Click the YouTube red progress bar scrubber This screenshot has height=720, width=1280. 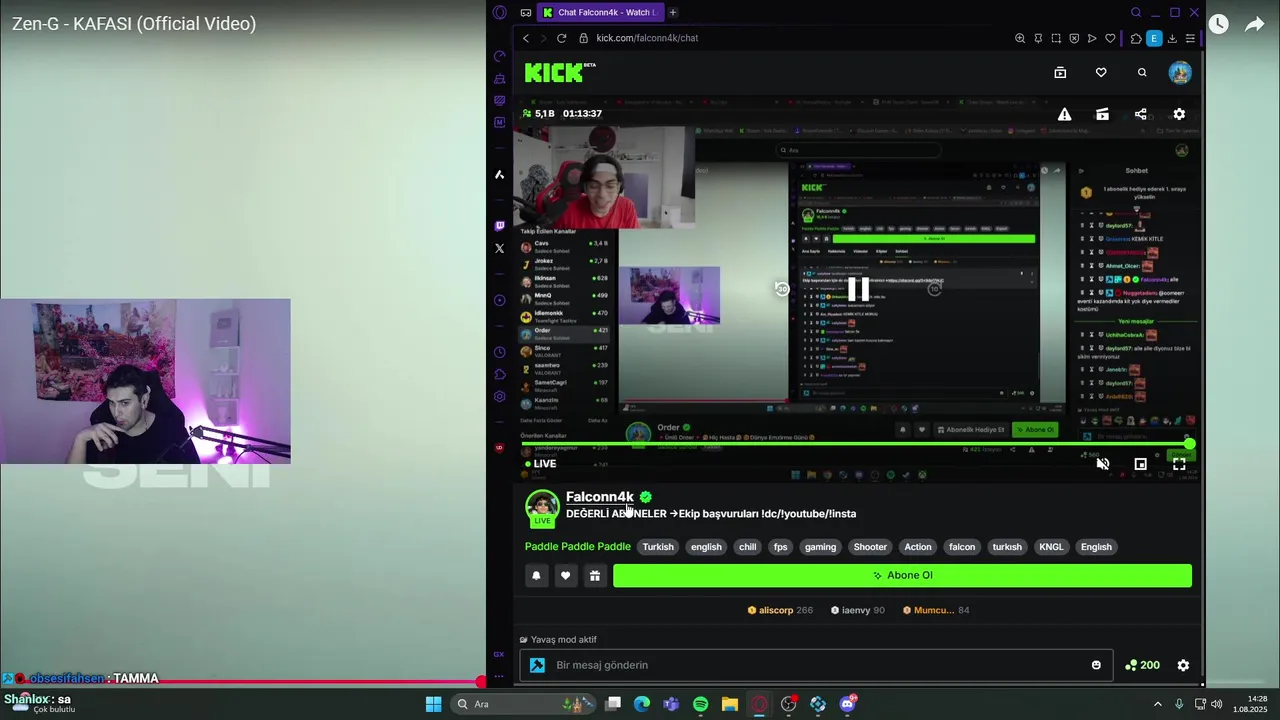(482, 682)
